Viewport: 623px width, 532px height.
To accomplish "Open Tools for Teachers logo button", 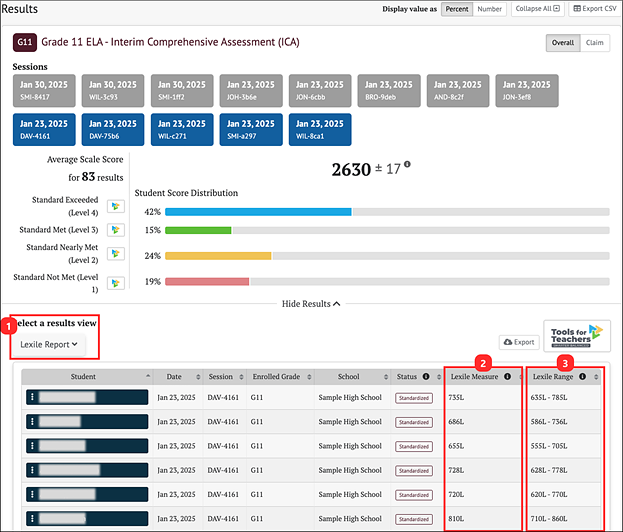I will [576, 337].
